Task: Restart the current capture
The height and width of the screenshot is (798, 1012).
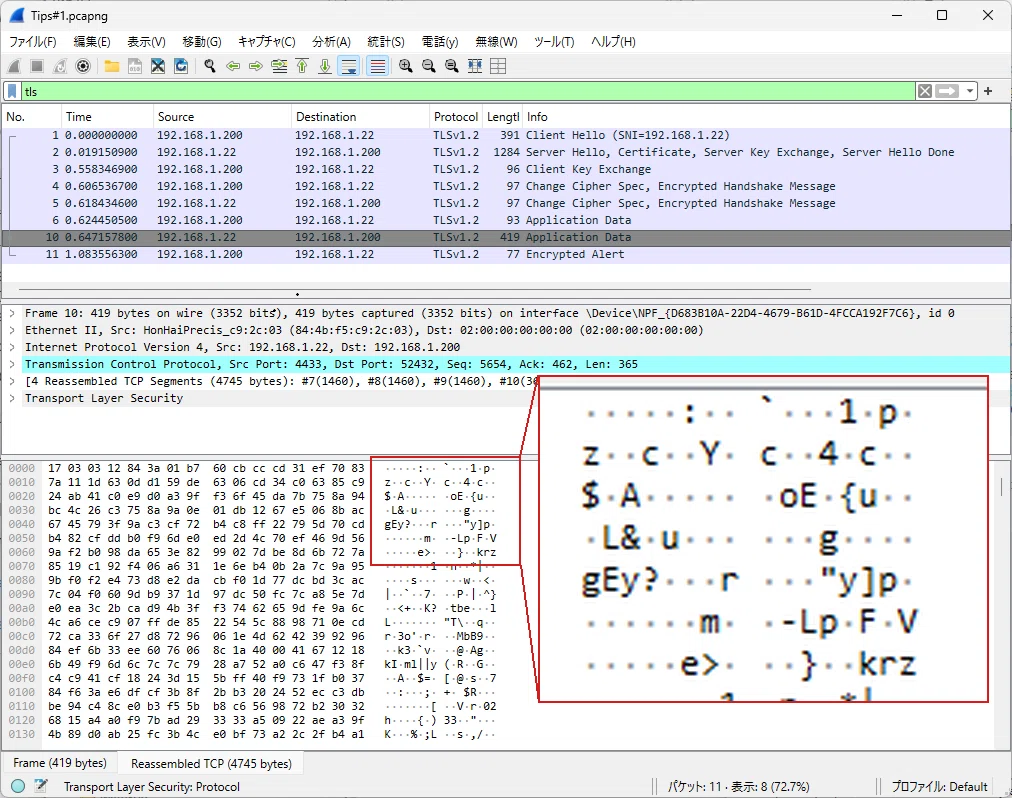Action: 60,66
